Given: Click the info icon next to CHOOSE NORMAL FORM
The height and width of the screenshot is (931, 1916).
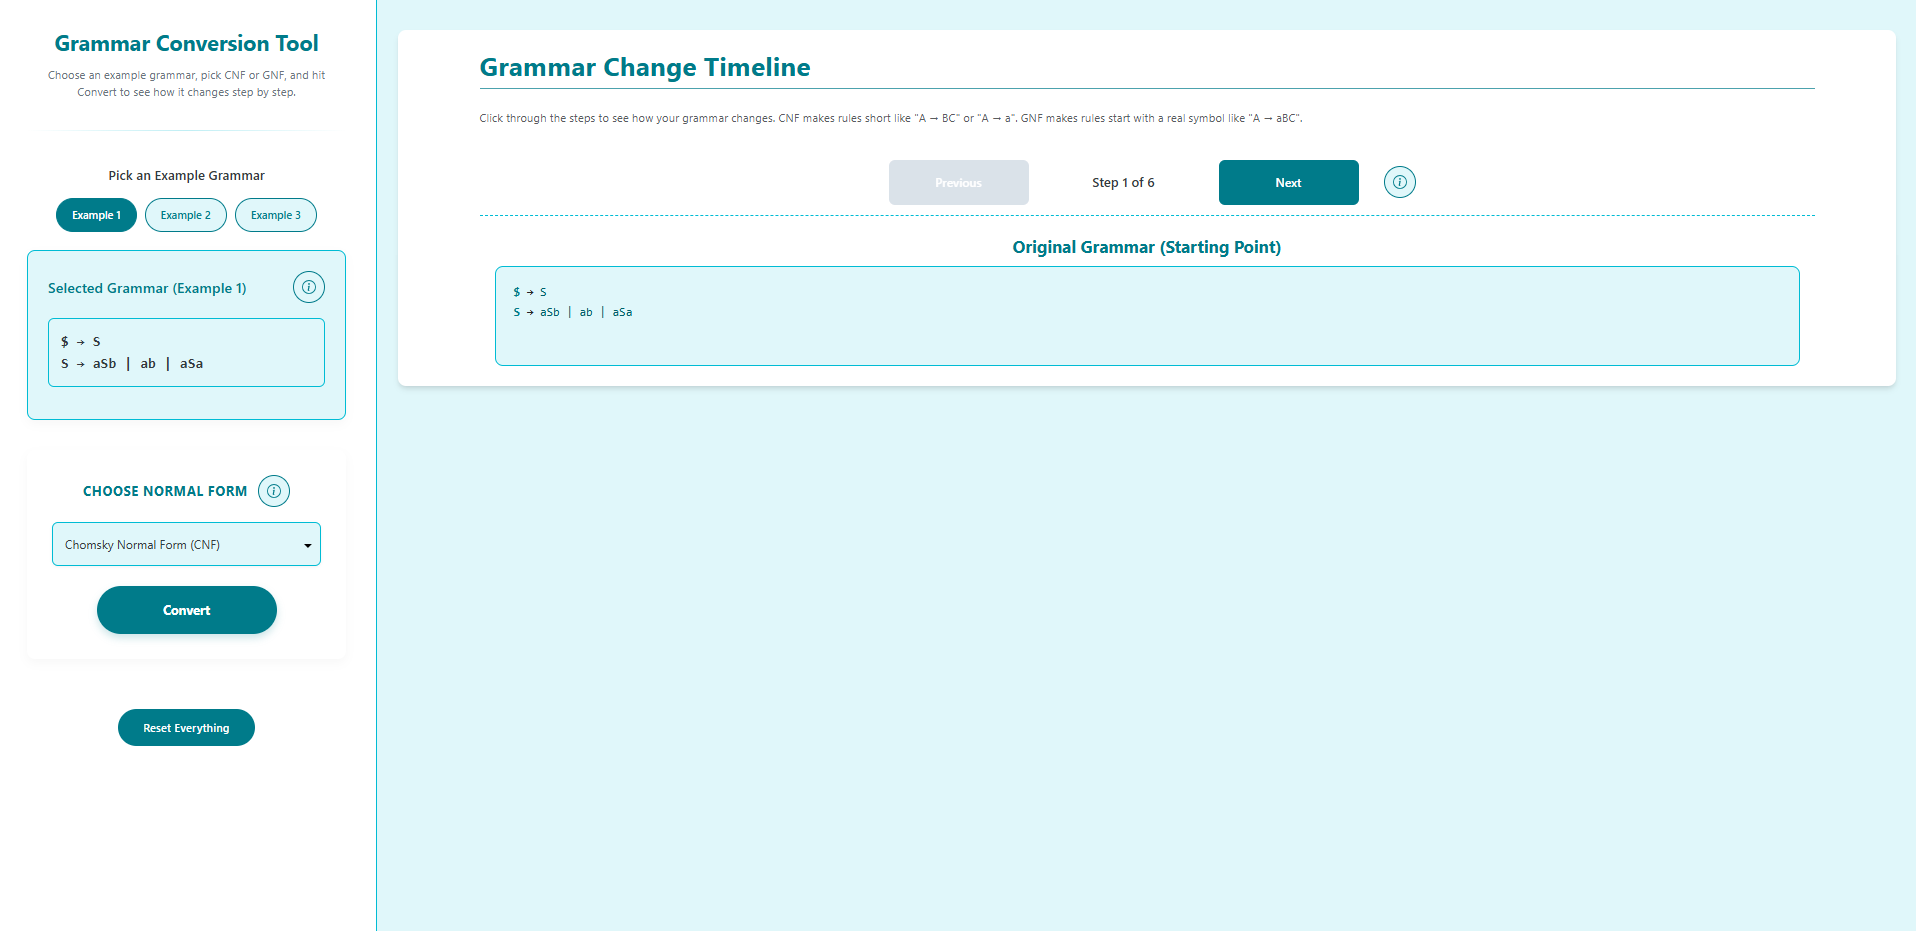Looking at the screenshot, I should [x=273, y=491].
